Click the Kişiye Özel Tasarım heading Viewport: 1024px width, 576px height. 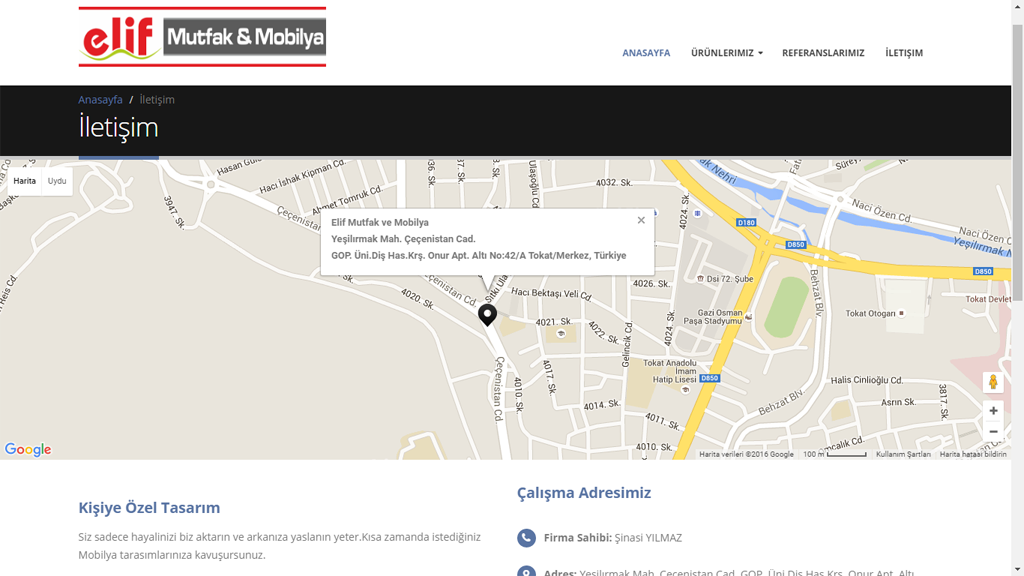[x=149, y=507]
